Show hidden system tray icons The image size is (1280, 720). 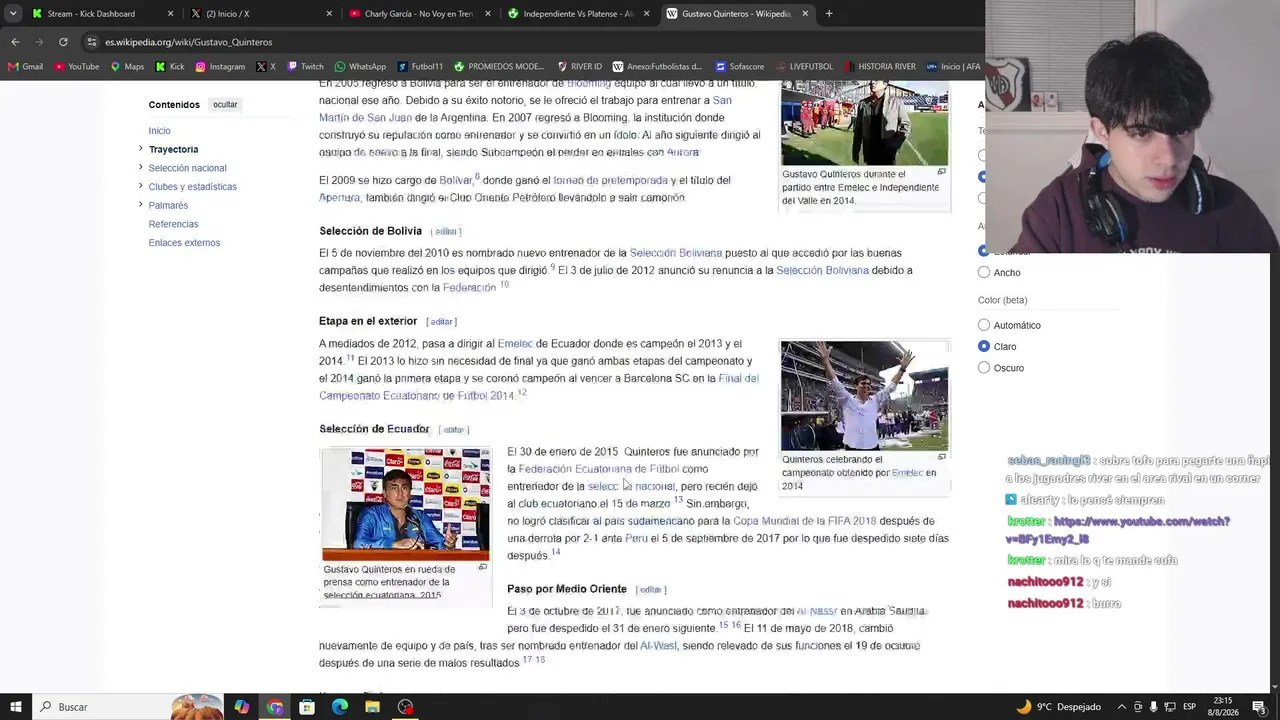click(1121, 707)
